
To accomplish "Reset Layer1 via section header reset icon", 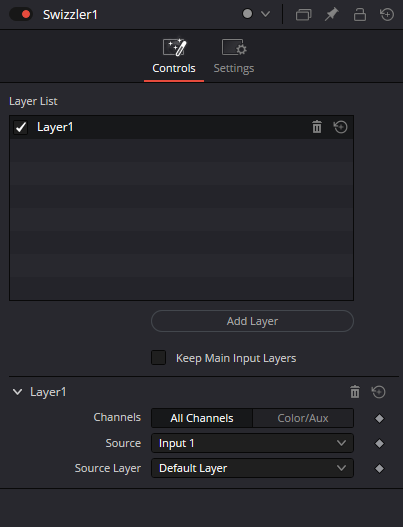I will click(x=378, y=392).
